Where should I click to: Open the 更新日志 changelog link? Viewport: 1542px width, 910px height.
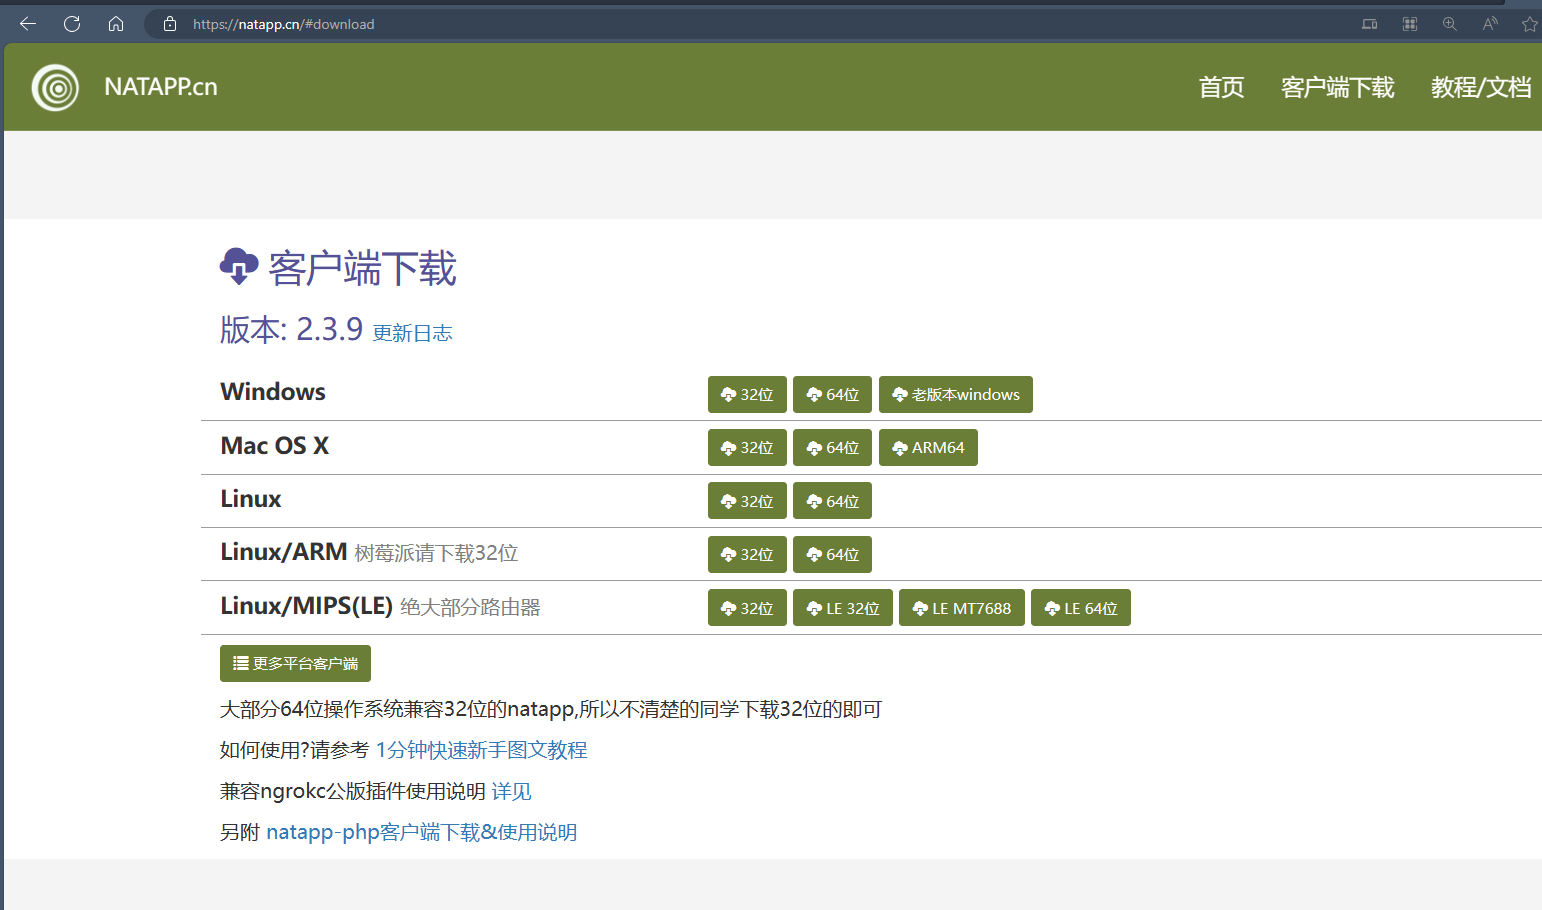pyautogui.click(x=412, y=333)
